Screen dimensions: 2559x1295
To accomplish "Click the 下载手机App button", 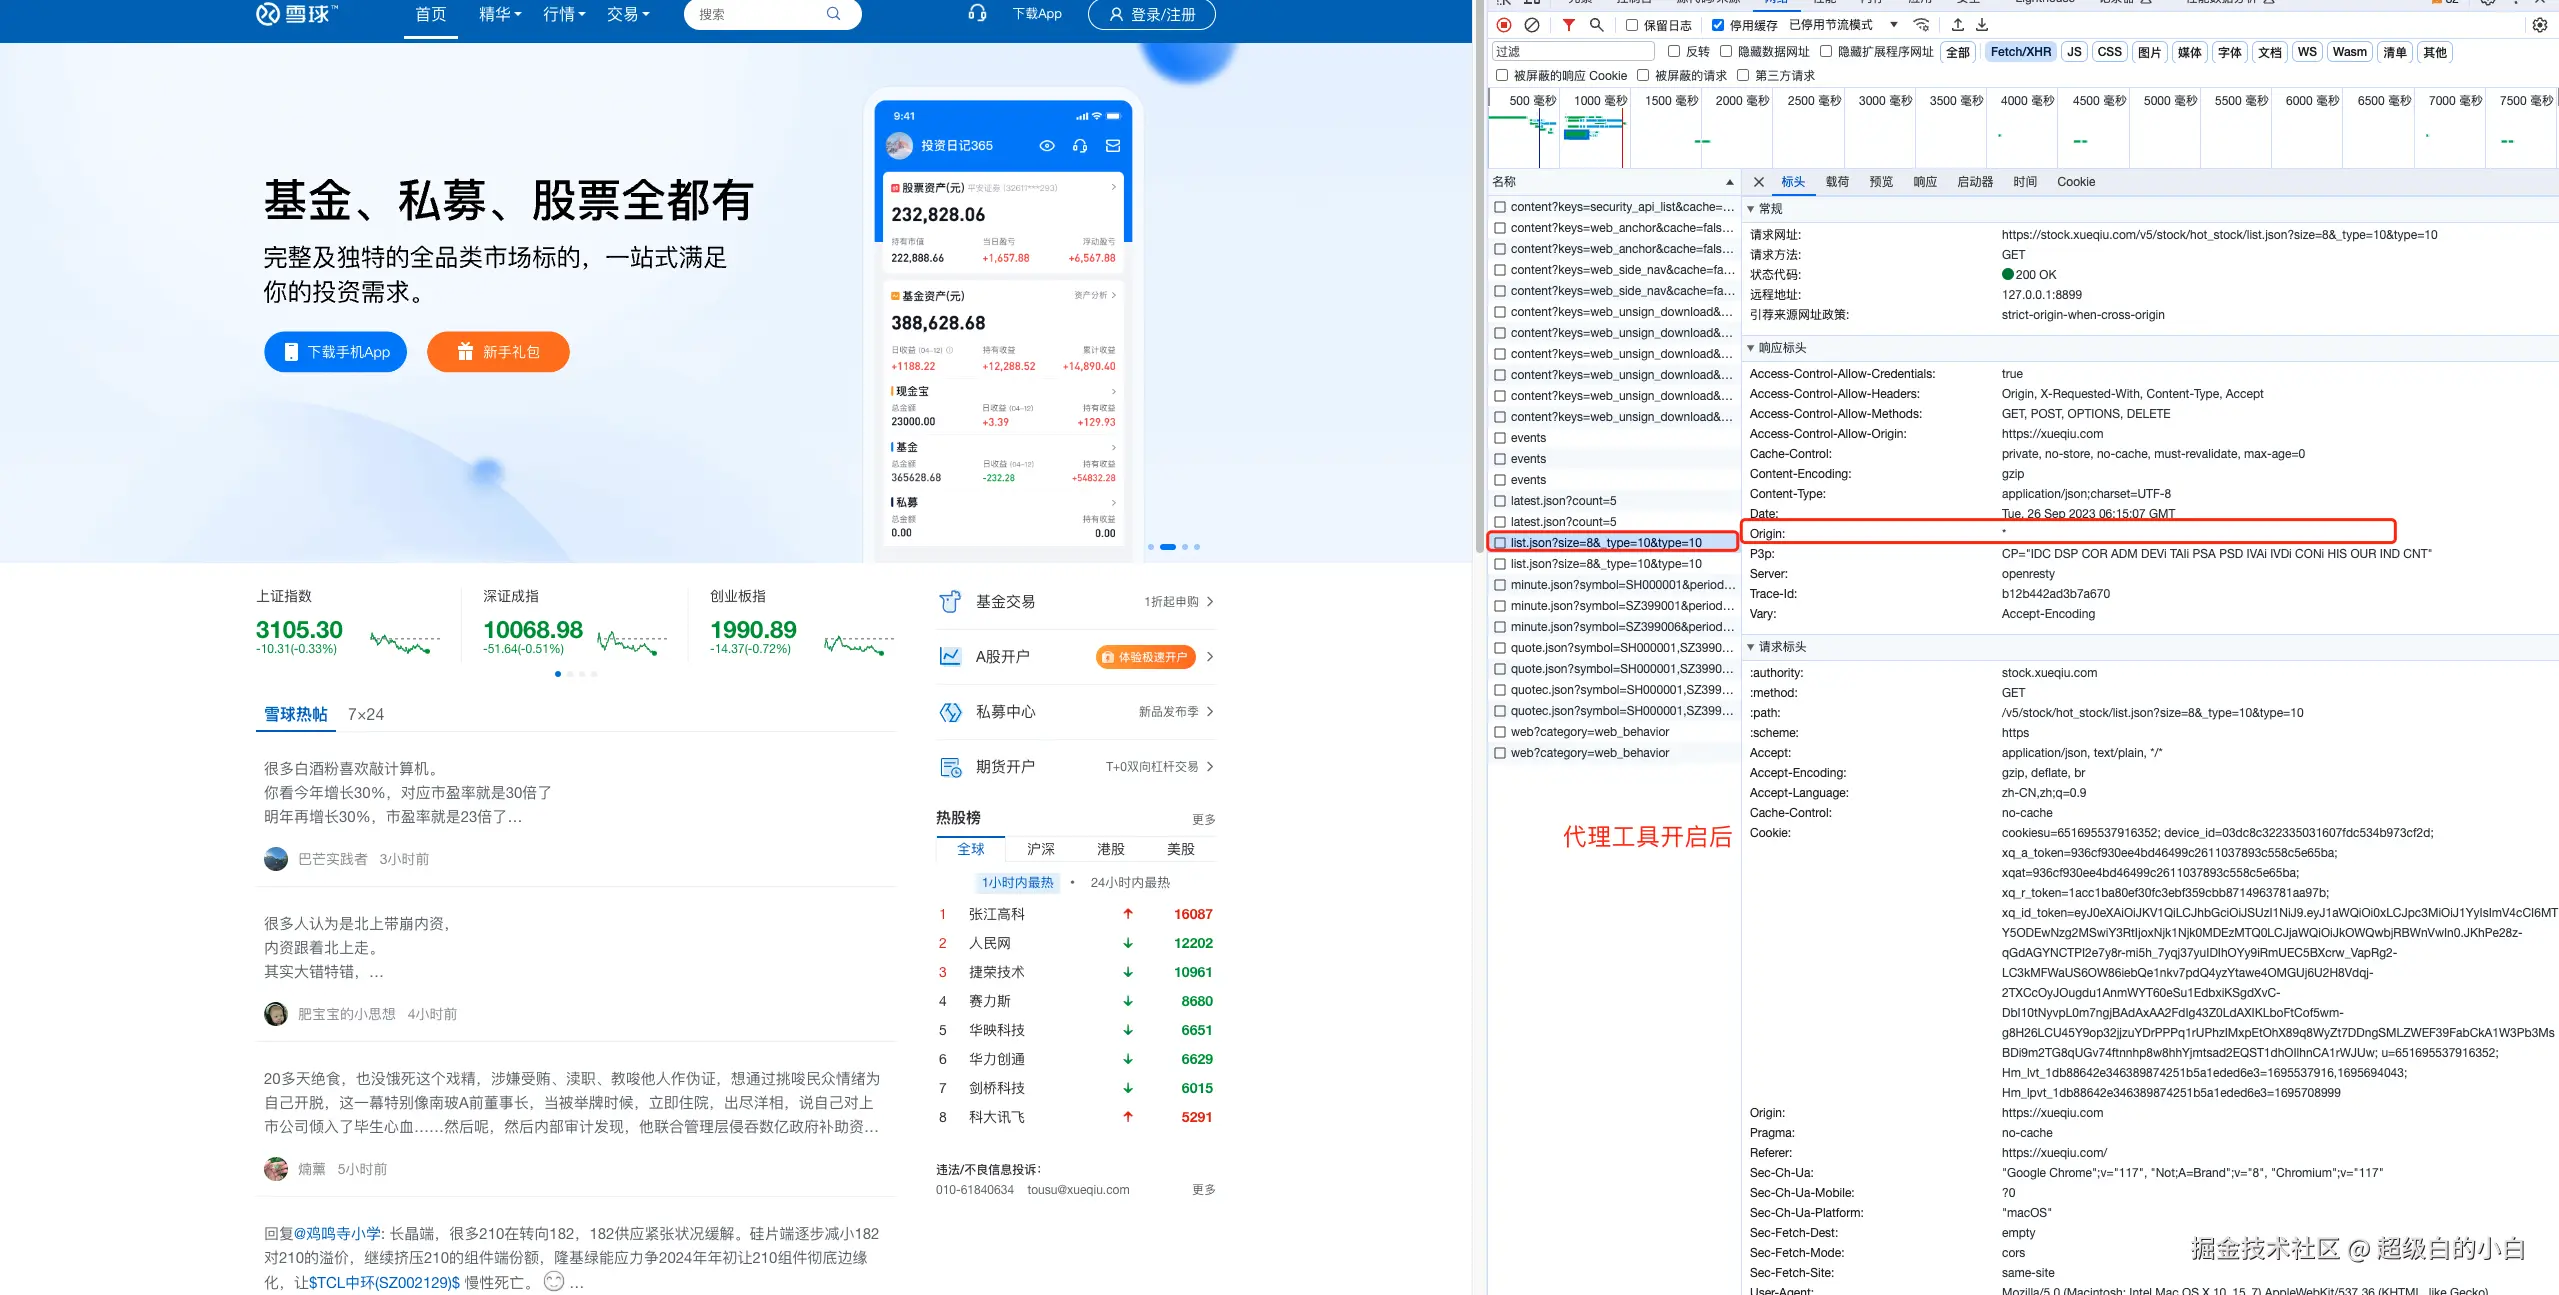I will tap(335, 352).
